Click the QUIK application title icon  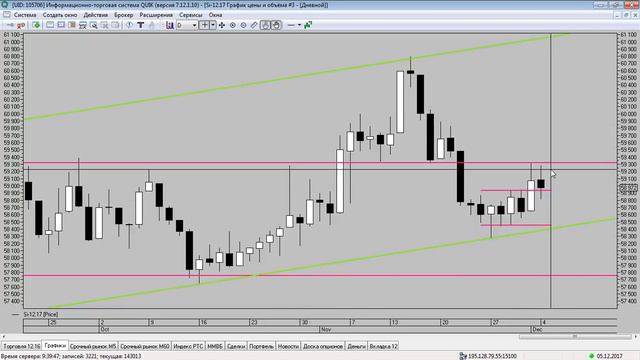coord(4,5)
